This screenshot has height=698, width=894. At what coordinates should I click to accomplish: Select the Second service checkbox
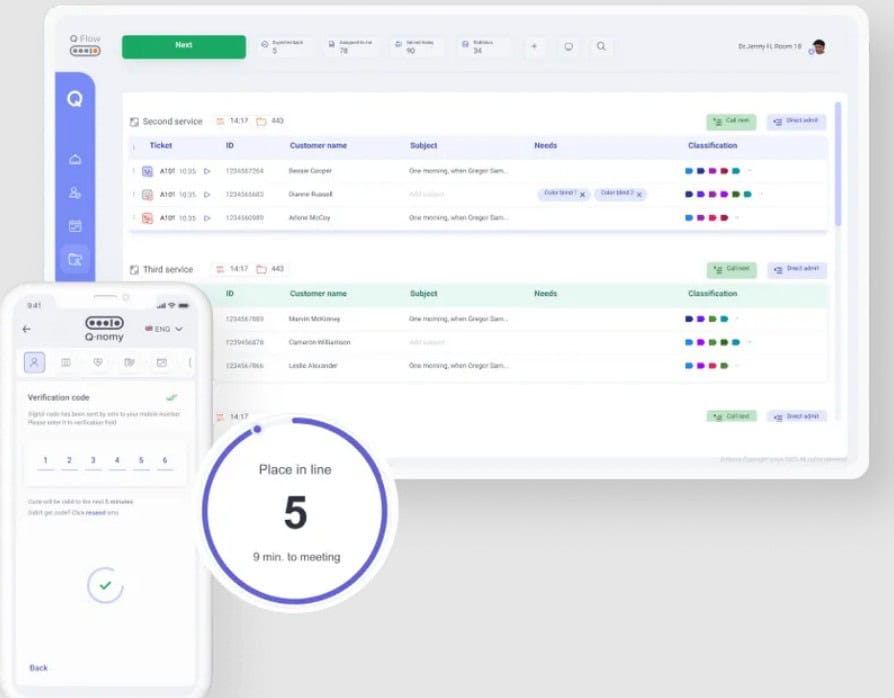point(134,122)
